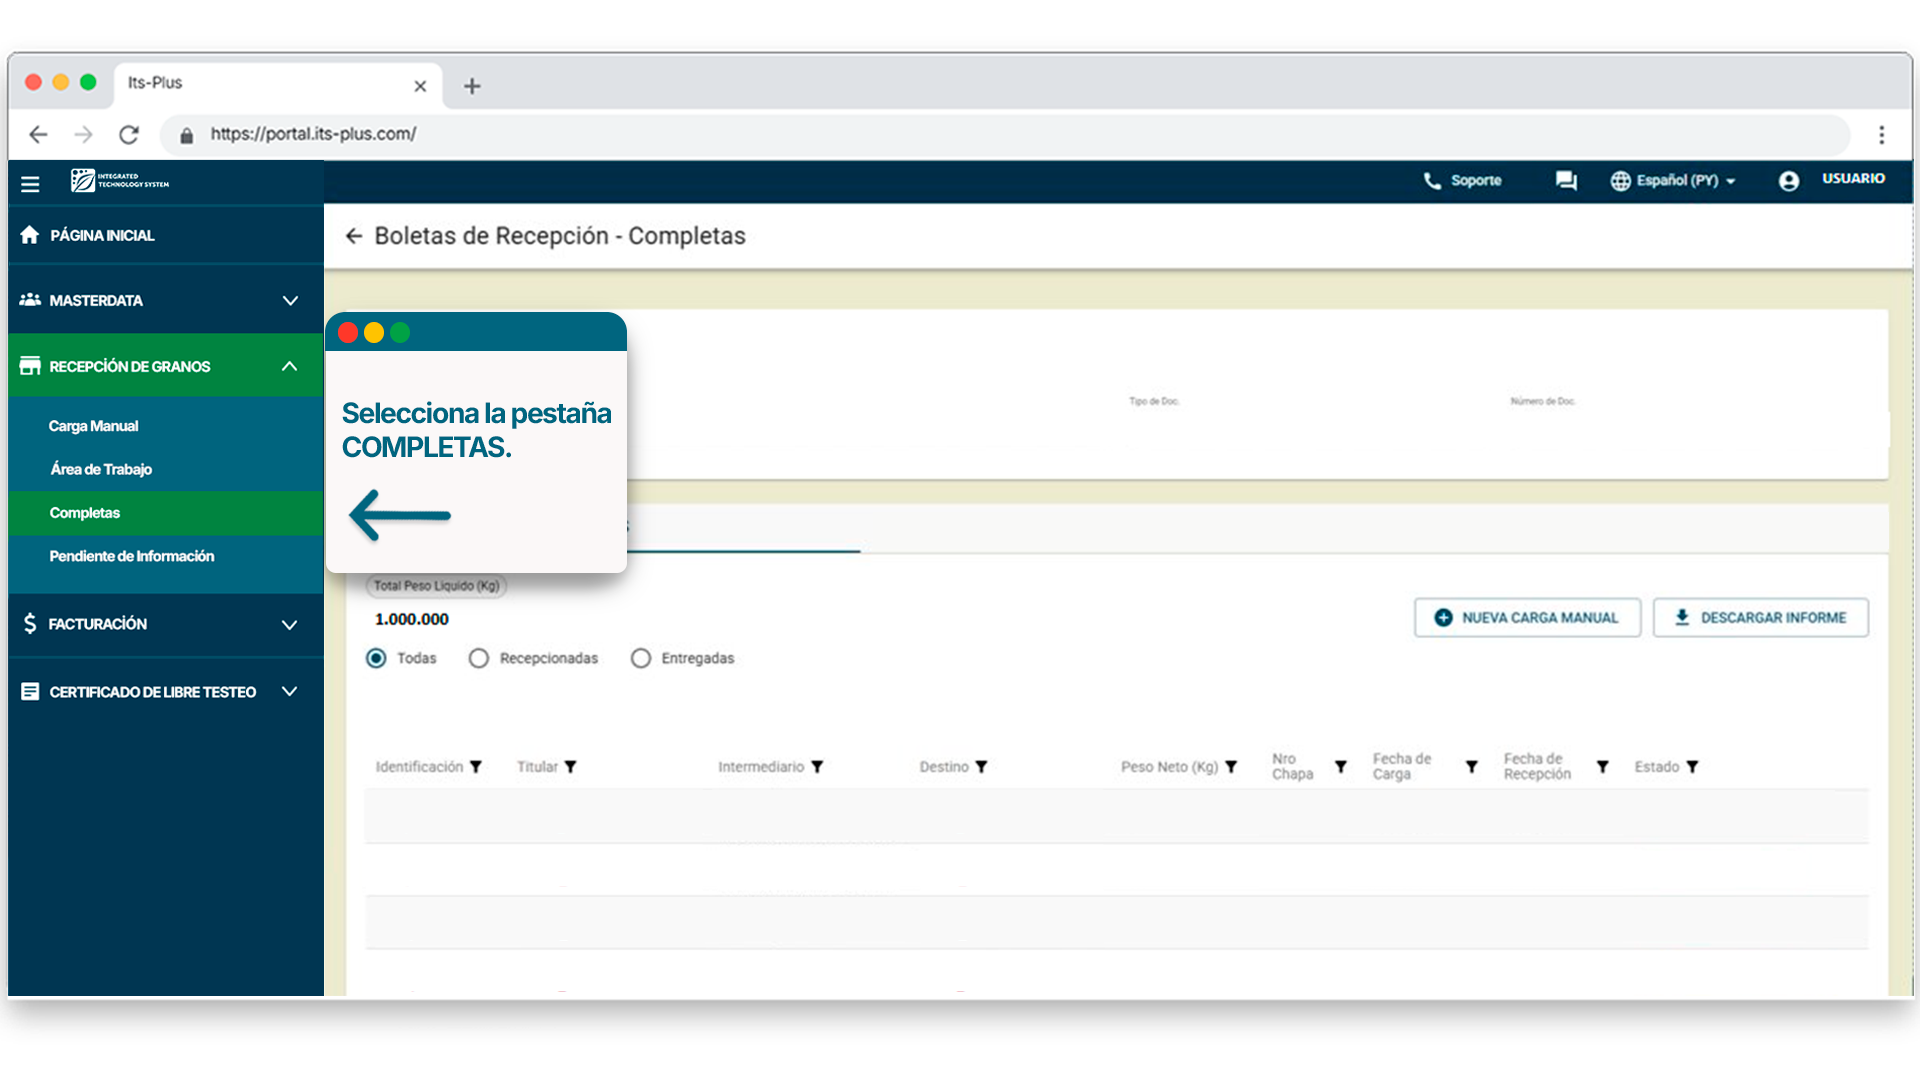Click the filter icon on Estado column
Screen dimensions: 1920x1080
(x=1692, y=767)
